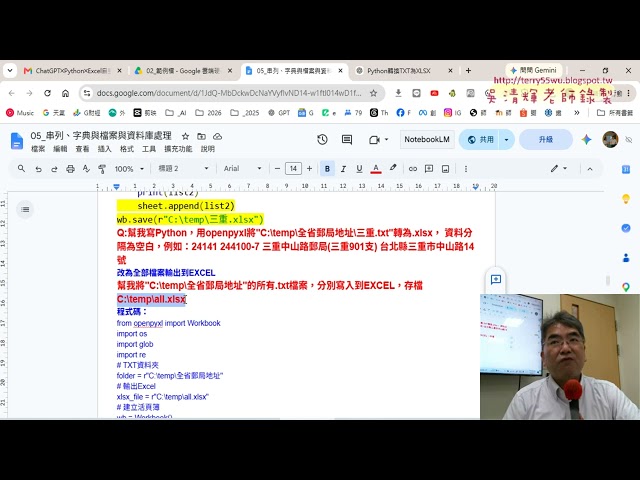
Task: Open Google Keep side panel
Action: (626, 199)
